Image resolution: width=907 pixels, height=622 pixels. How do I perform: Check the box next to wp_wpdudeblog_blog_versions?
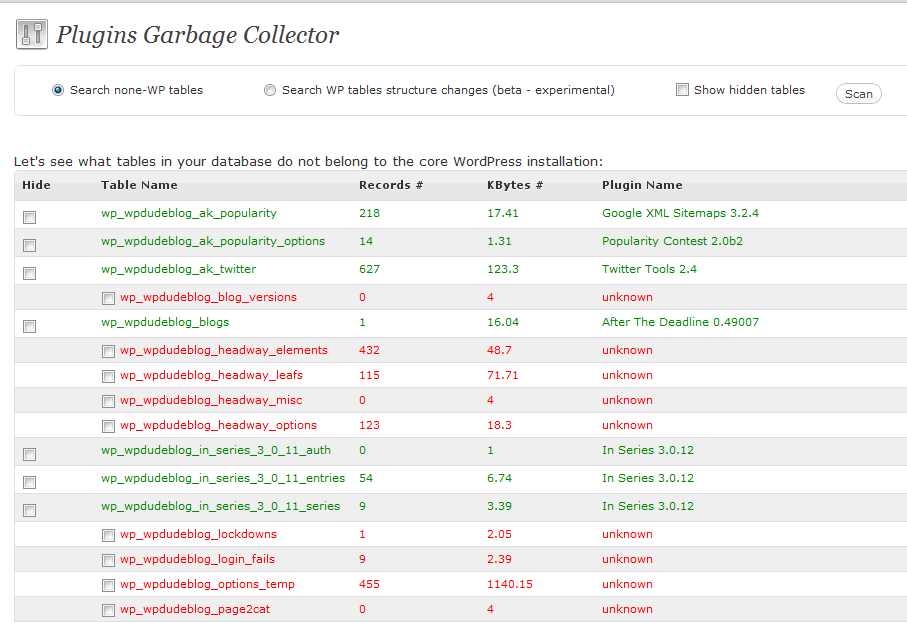pos(108,299)
